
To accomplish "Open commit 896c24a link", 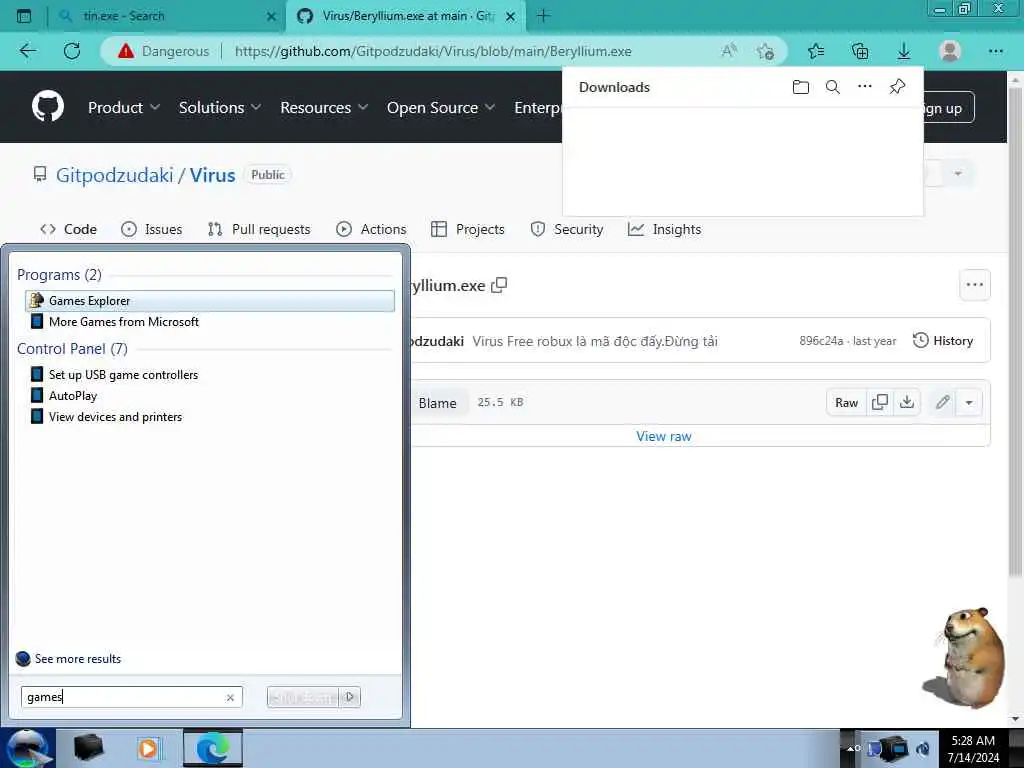I will [821, 341].
